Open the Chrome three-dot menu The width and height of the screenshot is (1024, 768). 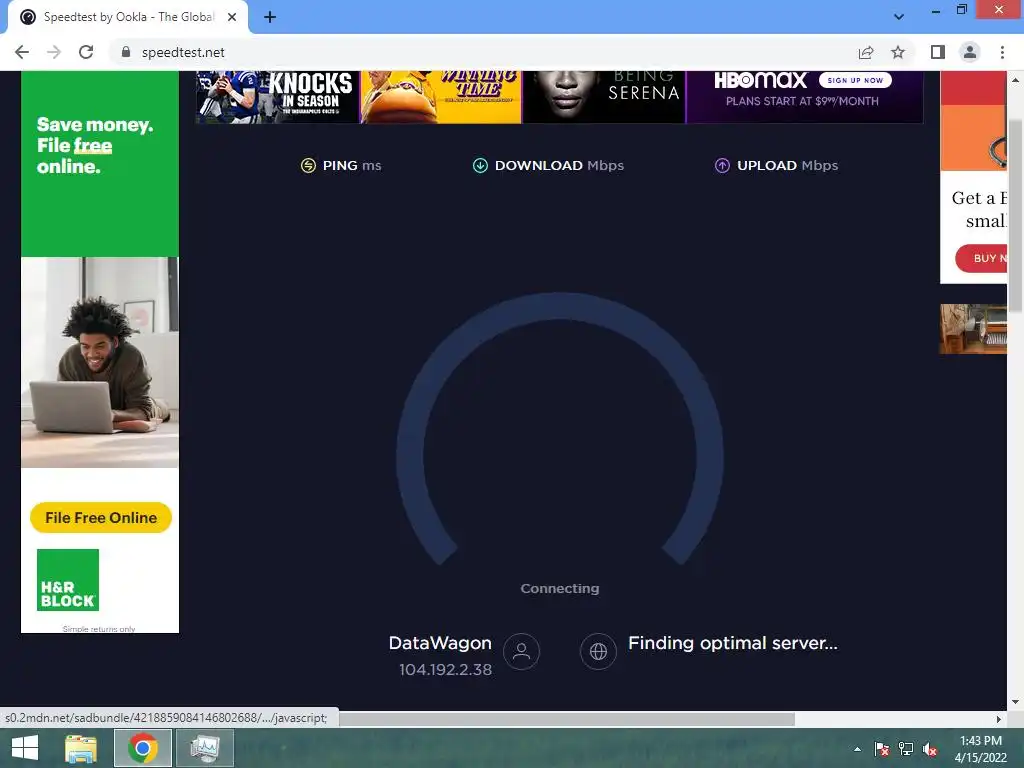coord(1002,52)
